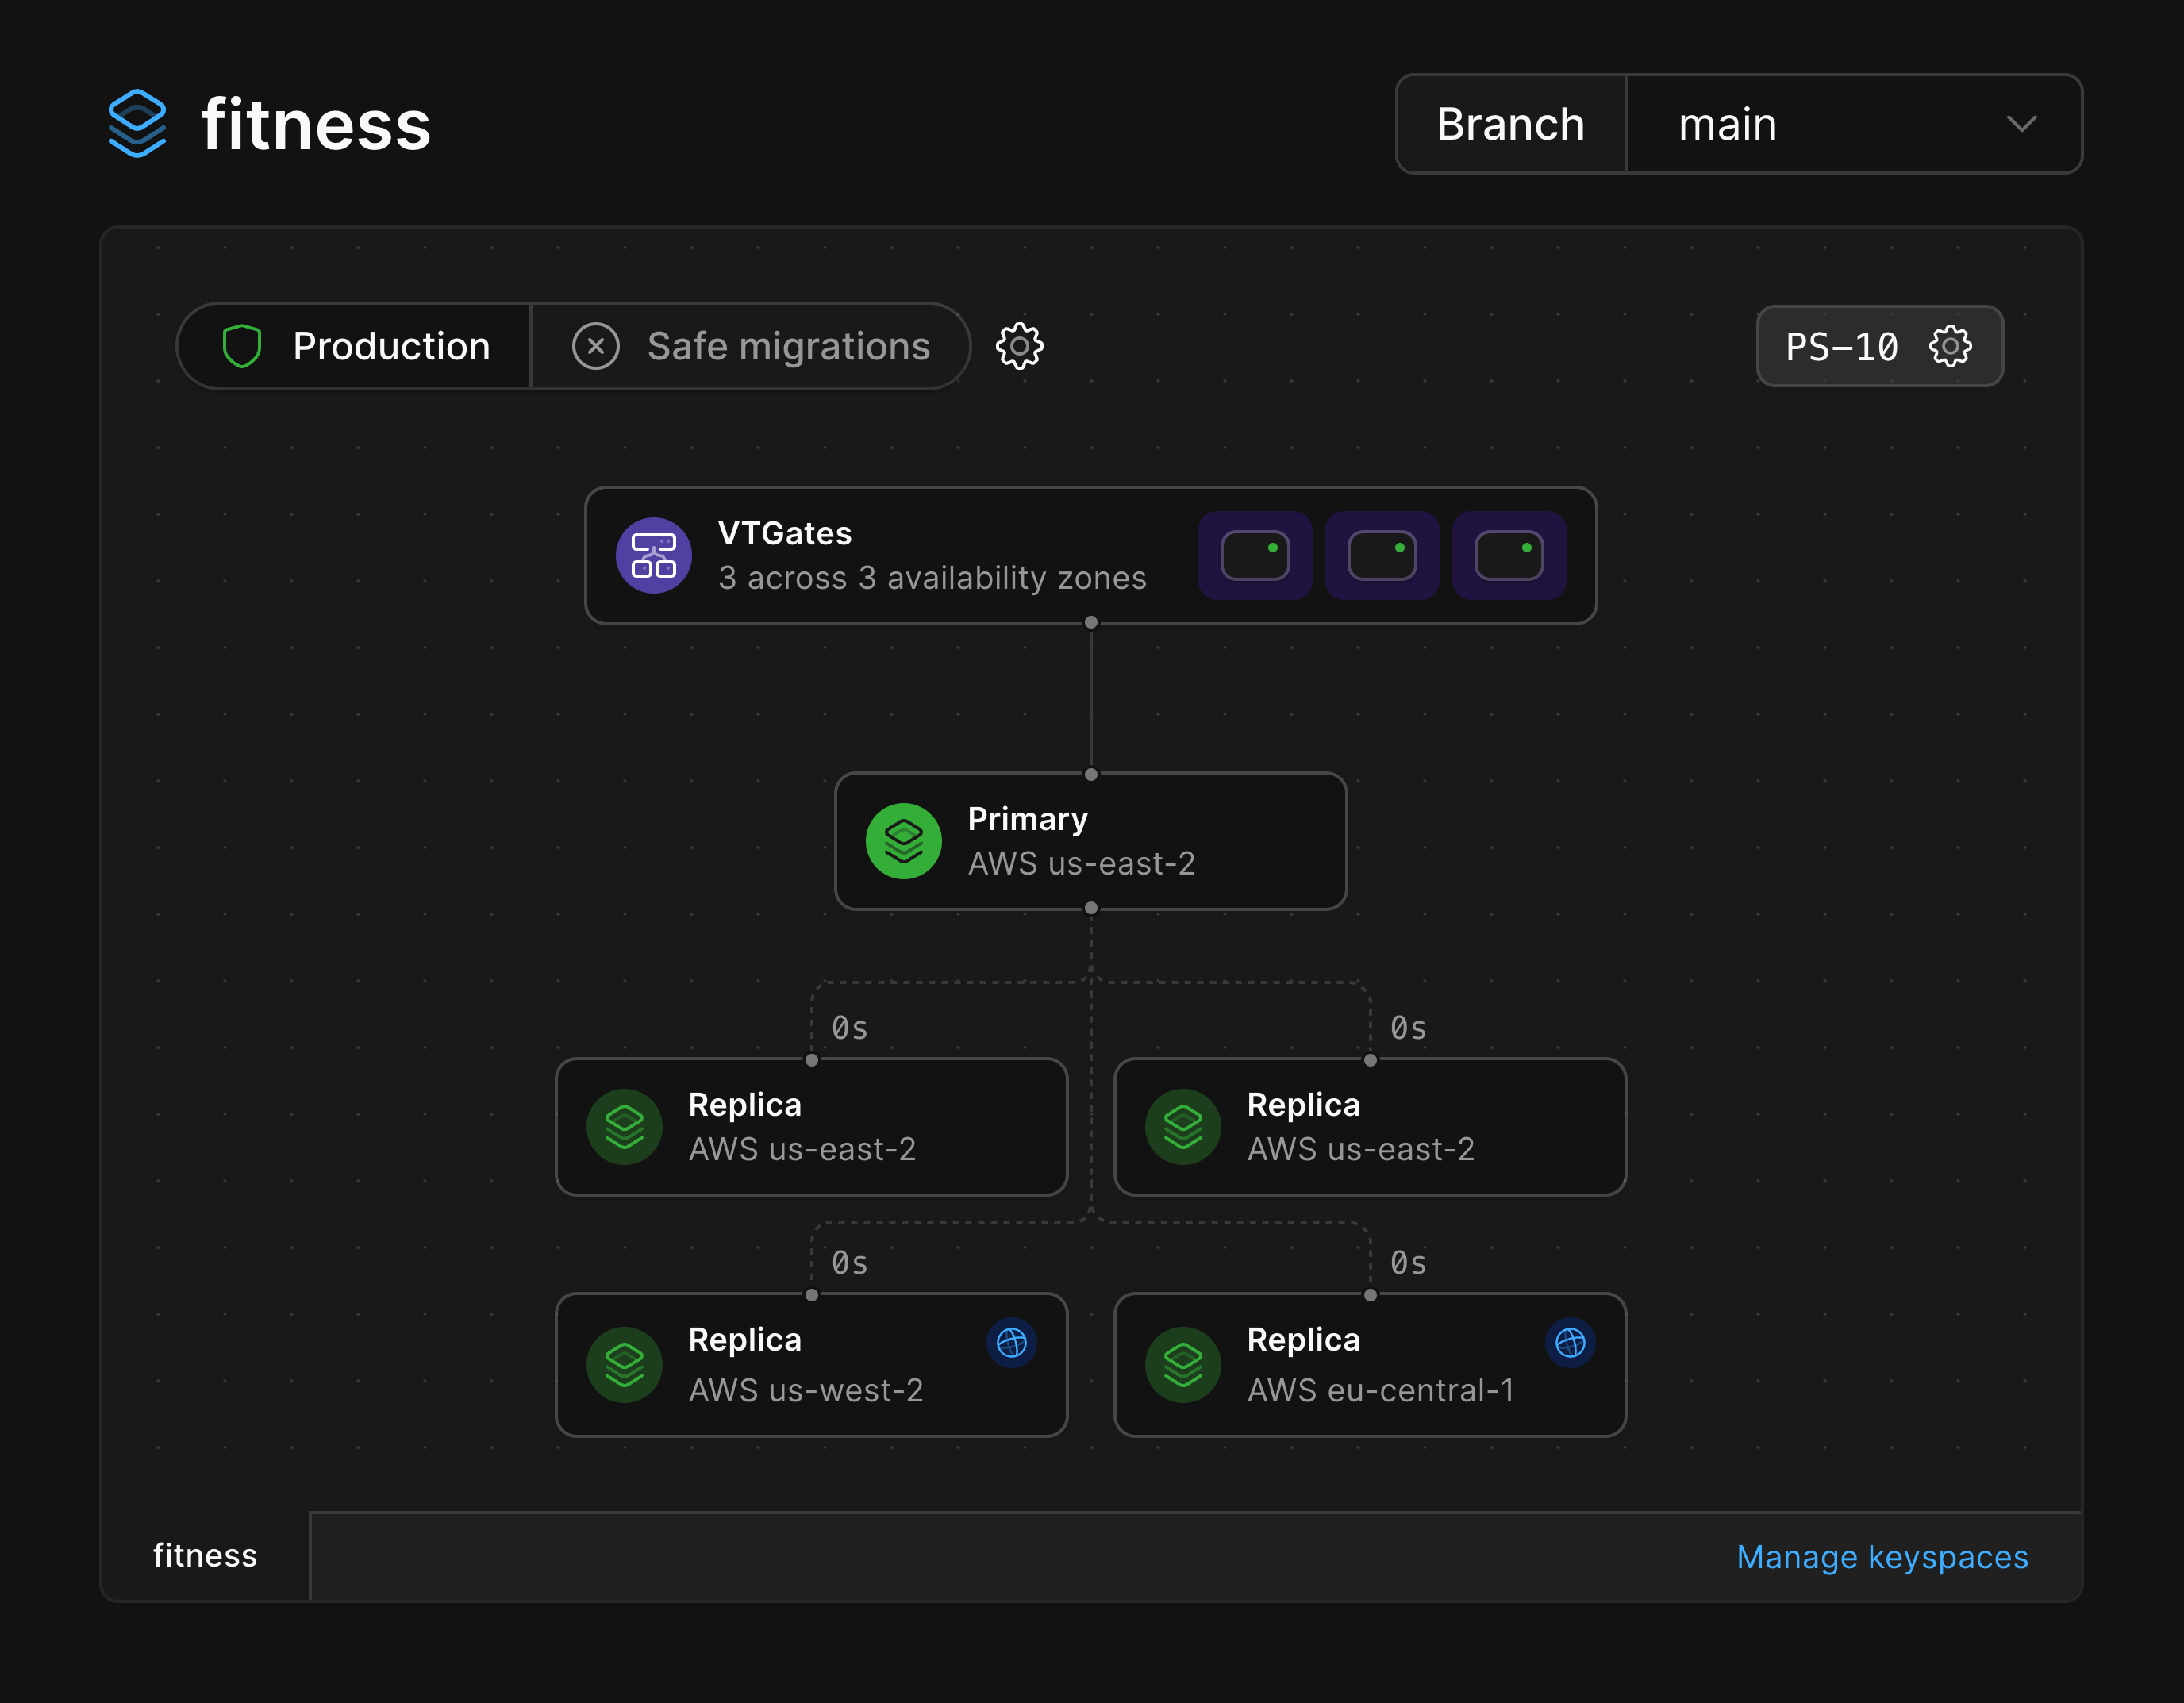Click the PlanetScale stacked-layers logo
Viewport: 2184px width, 1703px height.
point(137,124)
